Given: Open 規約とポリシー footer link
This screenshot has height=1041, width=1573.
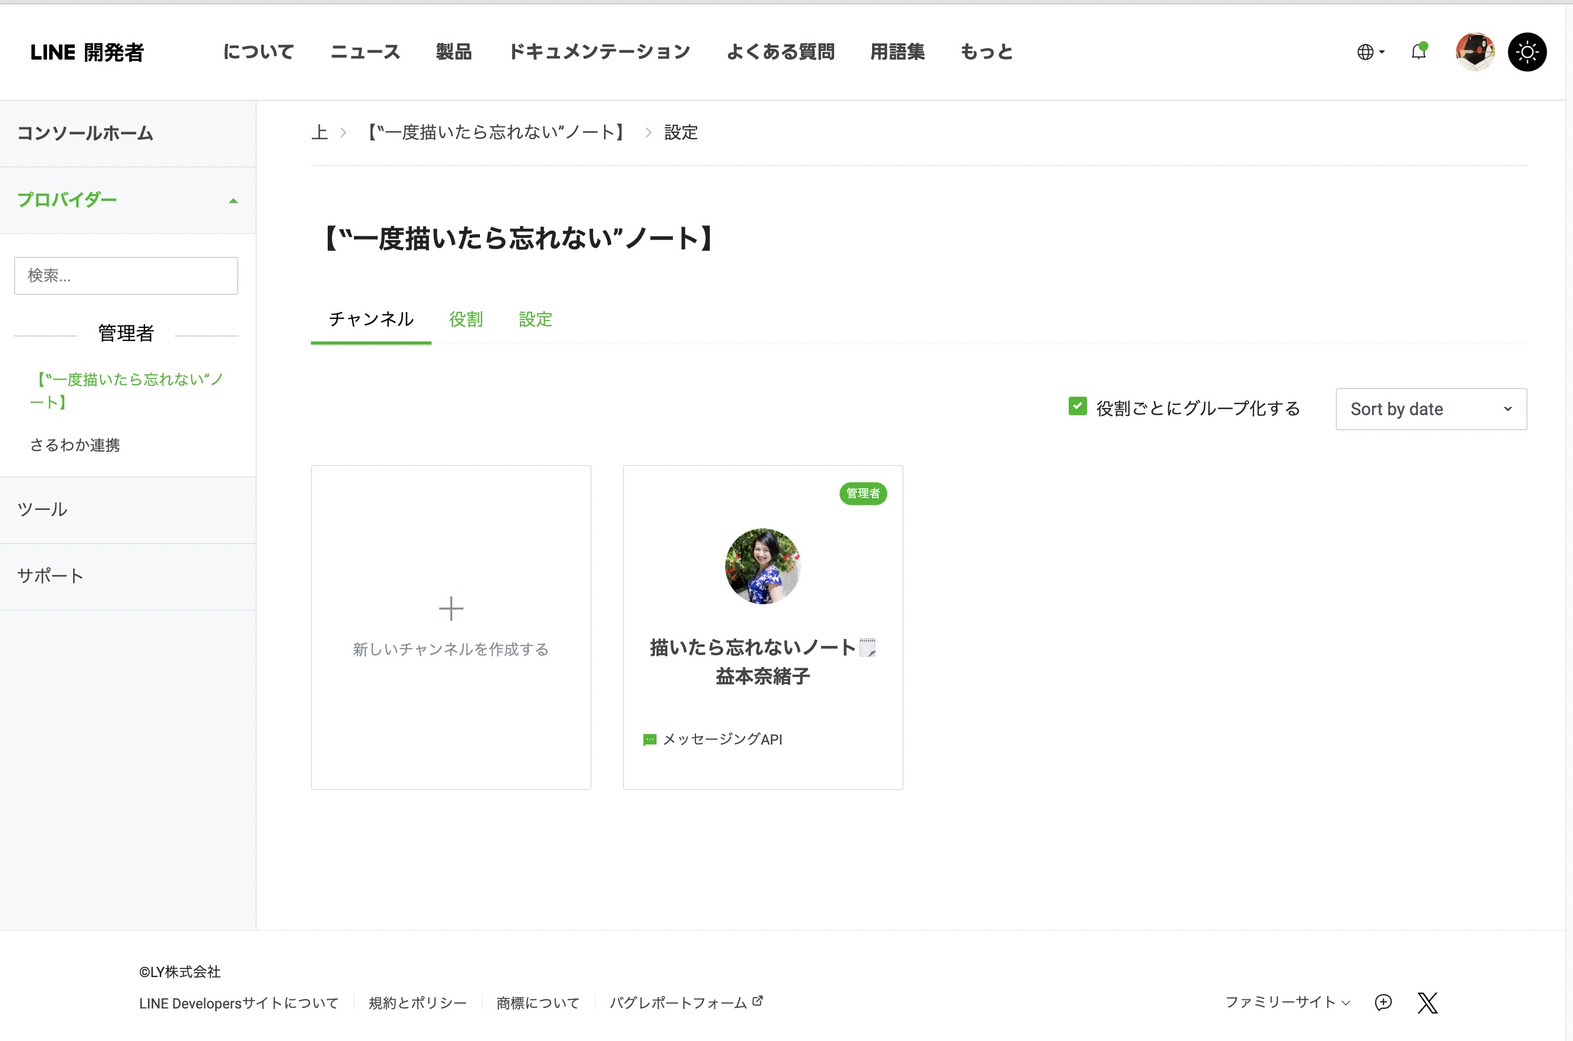Looking at the screenshot, I should click(x=418, y=1003).
